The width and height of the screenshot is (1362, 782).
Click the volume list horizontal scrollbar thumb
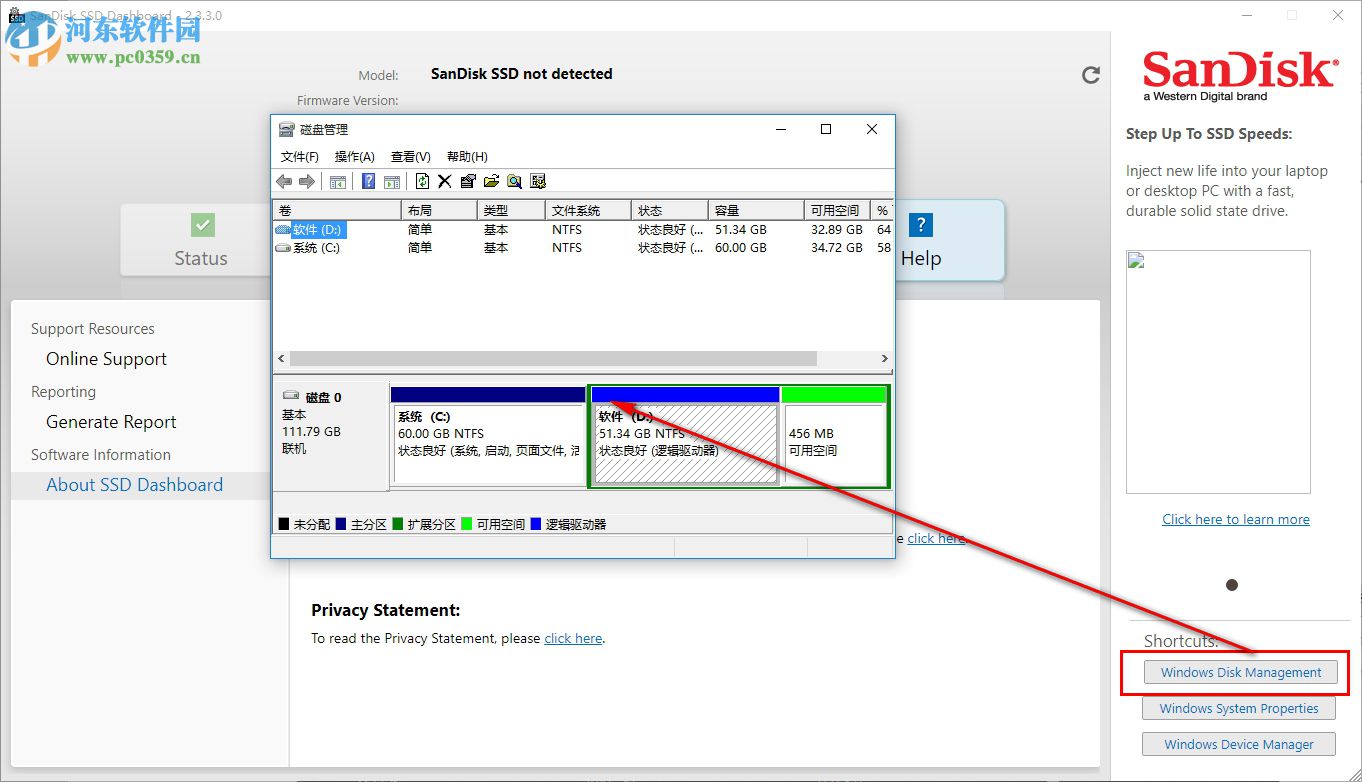coord(553,358)
